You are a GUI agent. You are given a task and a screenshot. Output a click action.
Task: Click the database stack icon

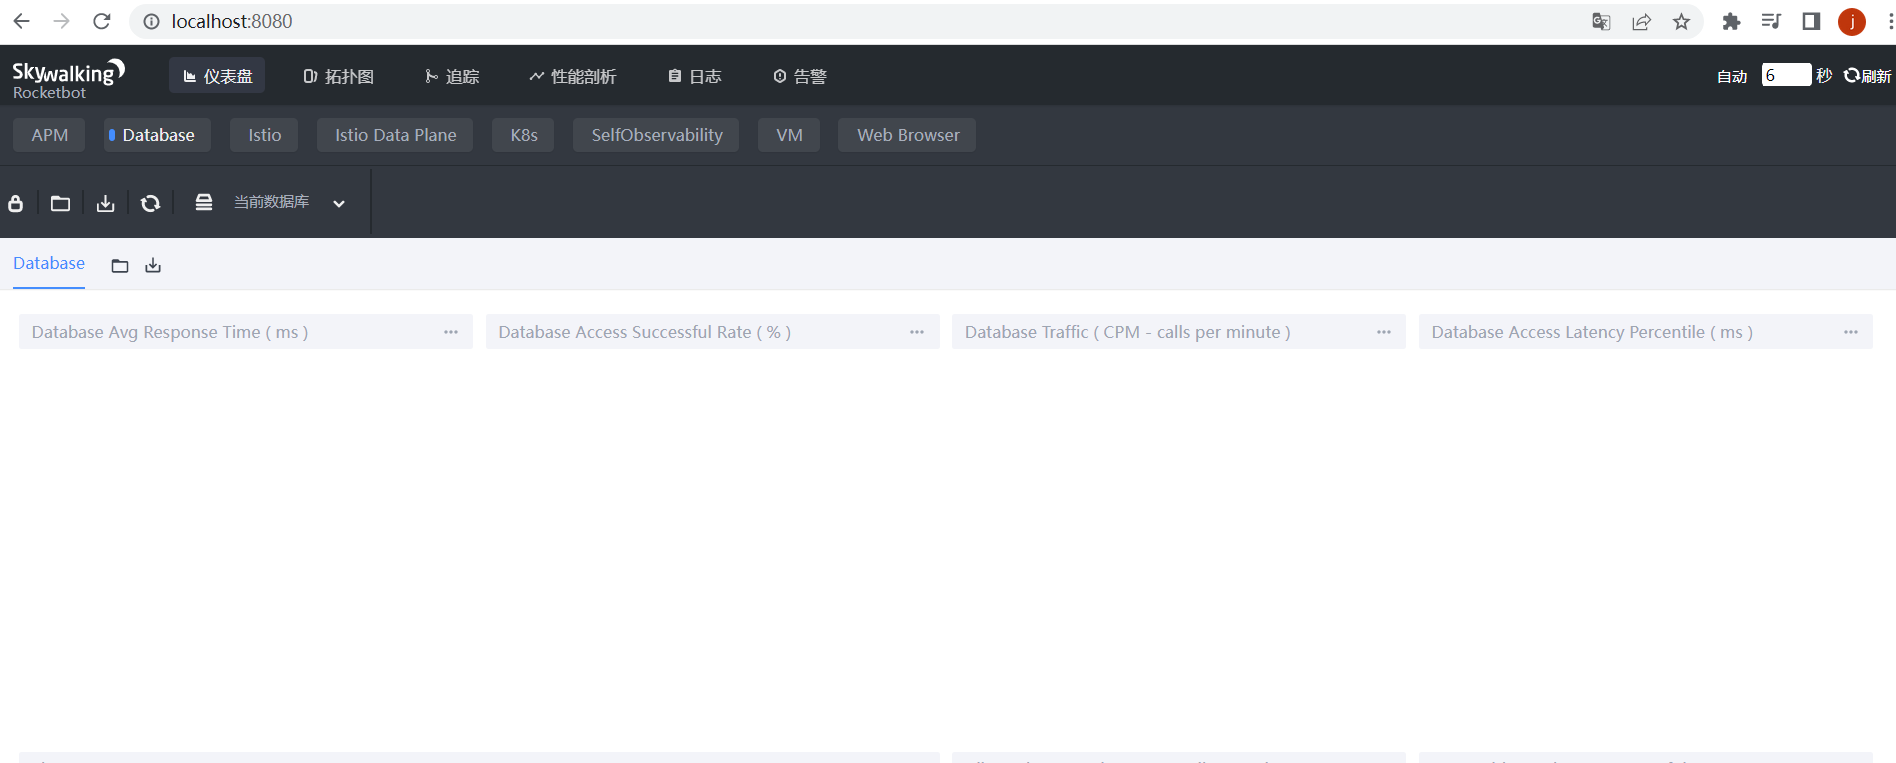tap(204, 202)
